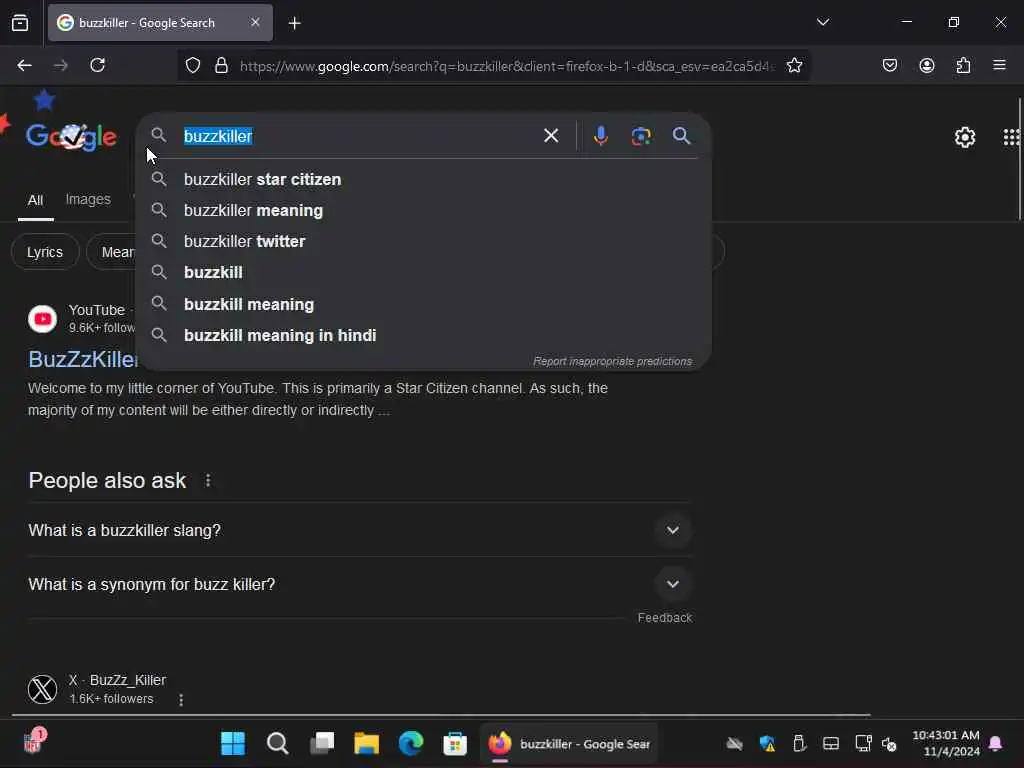Image resolution: width=1024 pixels, height=768 pixels.
Task: Go back to previous page
Action: [x=24, y=65]
